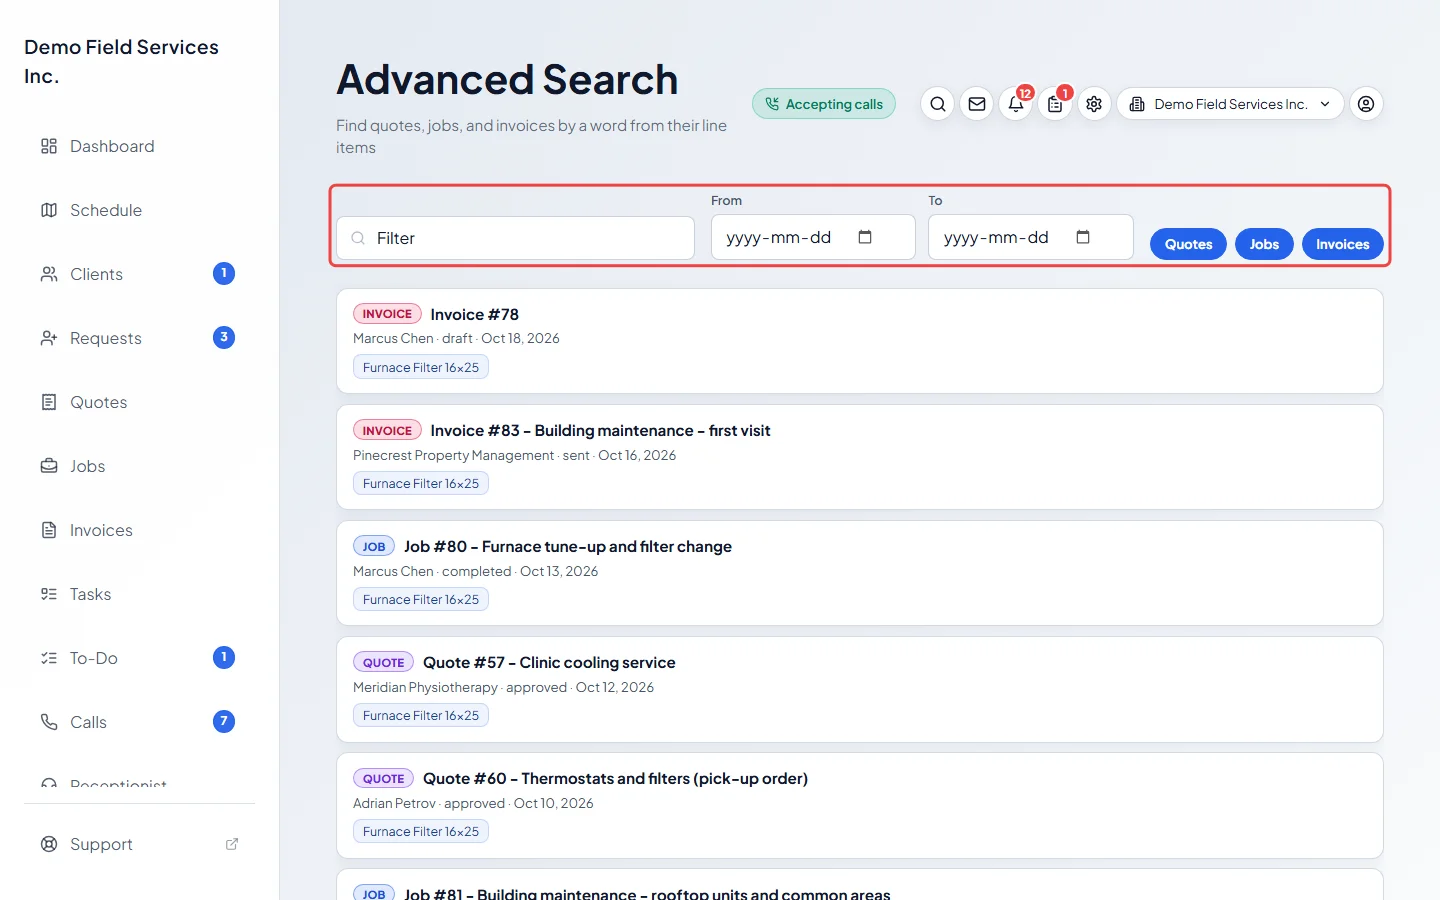The width and height of the screenshot is (1440, 900).
Task: Toggle the Jobs filter chip
Action: pos(1264,244)
